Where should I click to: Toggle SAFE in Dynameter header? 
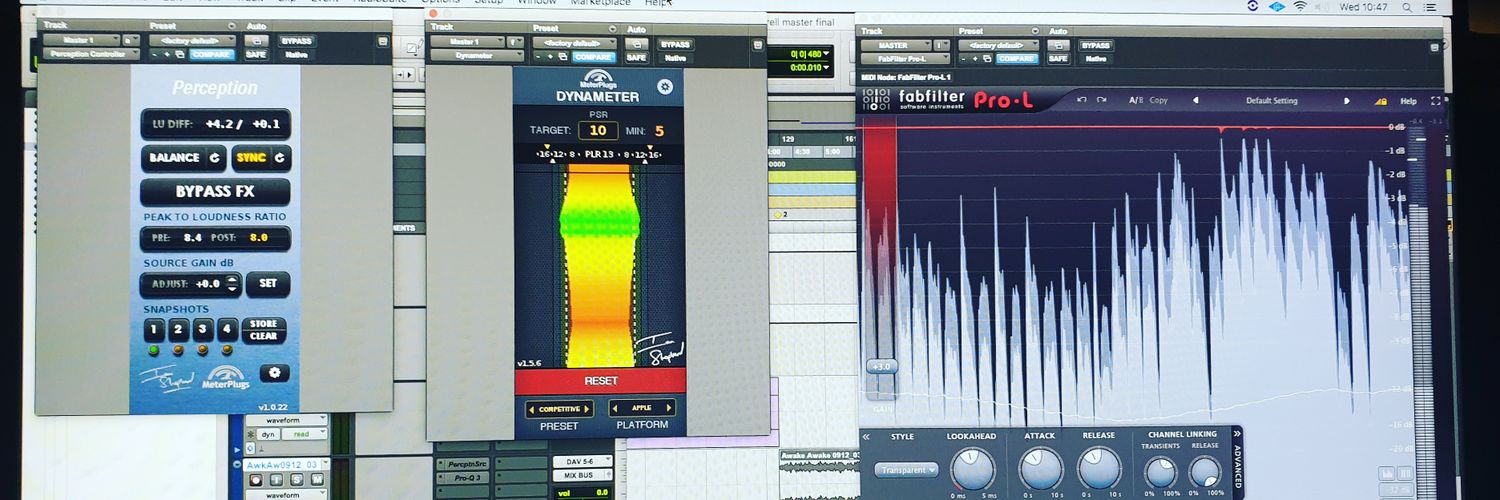pyautogui.click(x=637, y=57)
